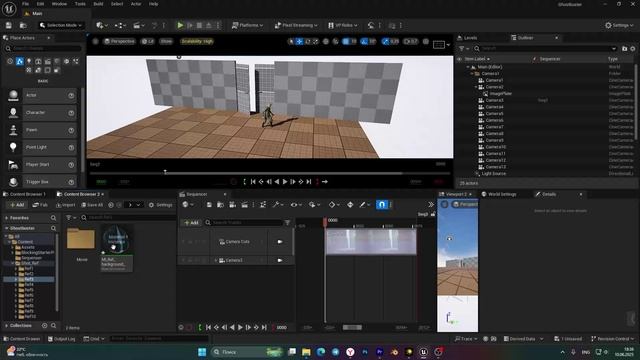
Task: Open the Sequencer wrench actions menu
Action: coord(277,204)
